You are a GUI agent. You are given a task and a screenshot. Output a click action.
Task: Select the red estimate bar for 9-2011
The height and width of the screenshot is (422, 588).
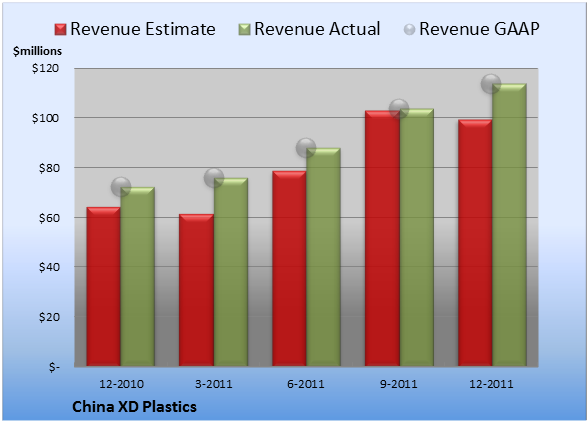[x=382, y=238]
